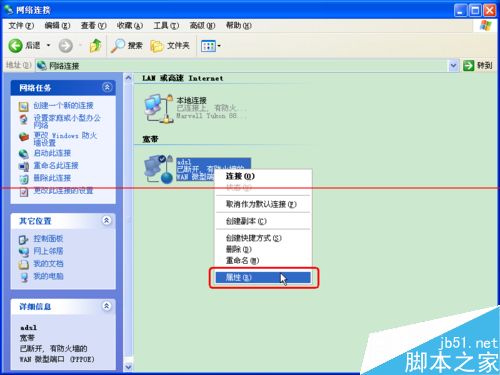This screenshot has width=500, height=375.
Task: Click the 启动此连接 task icon
Action: [x=24, y=154]
